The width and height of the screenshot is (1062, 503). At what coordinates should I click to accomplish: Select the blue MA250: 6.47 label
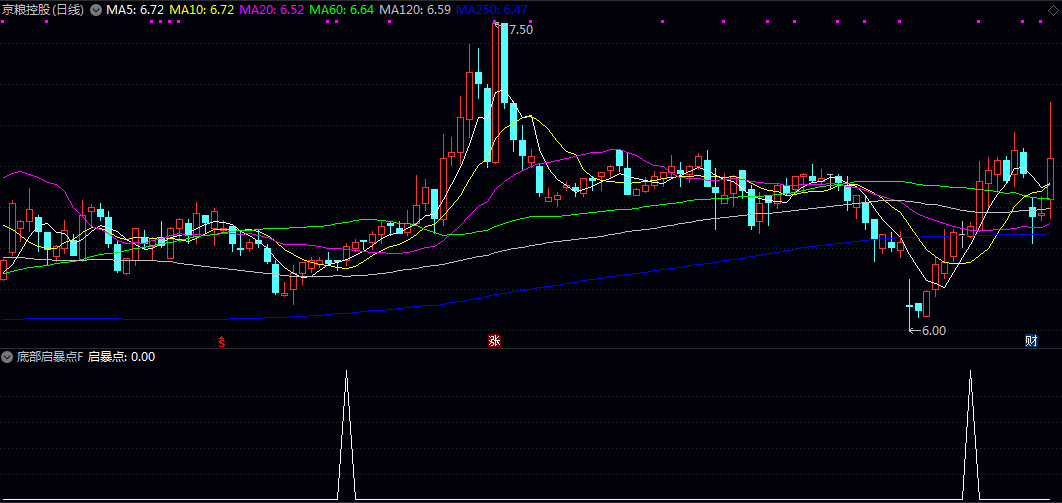492,10
